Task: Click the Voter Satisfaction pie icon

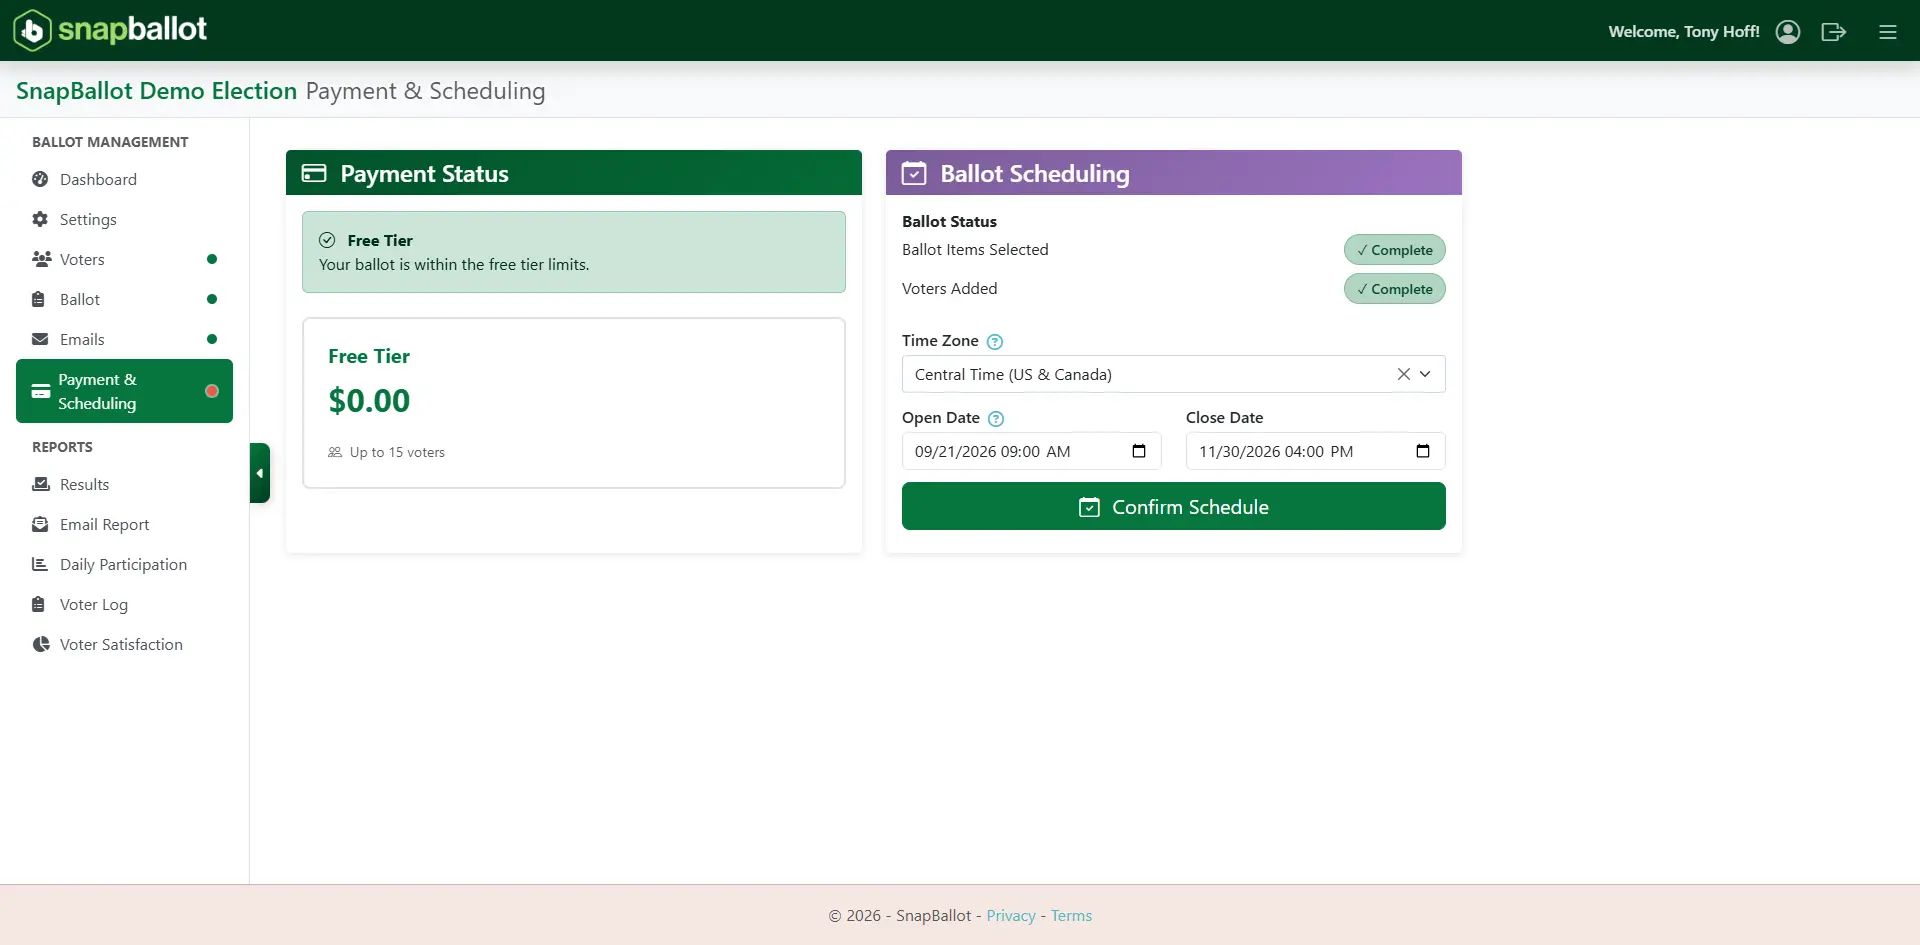Action: 40,644
